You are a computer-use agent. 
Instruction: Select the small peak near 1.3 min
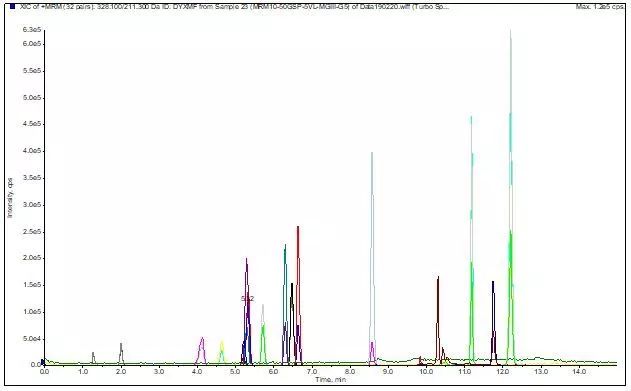click(x=93, y=358)
